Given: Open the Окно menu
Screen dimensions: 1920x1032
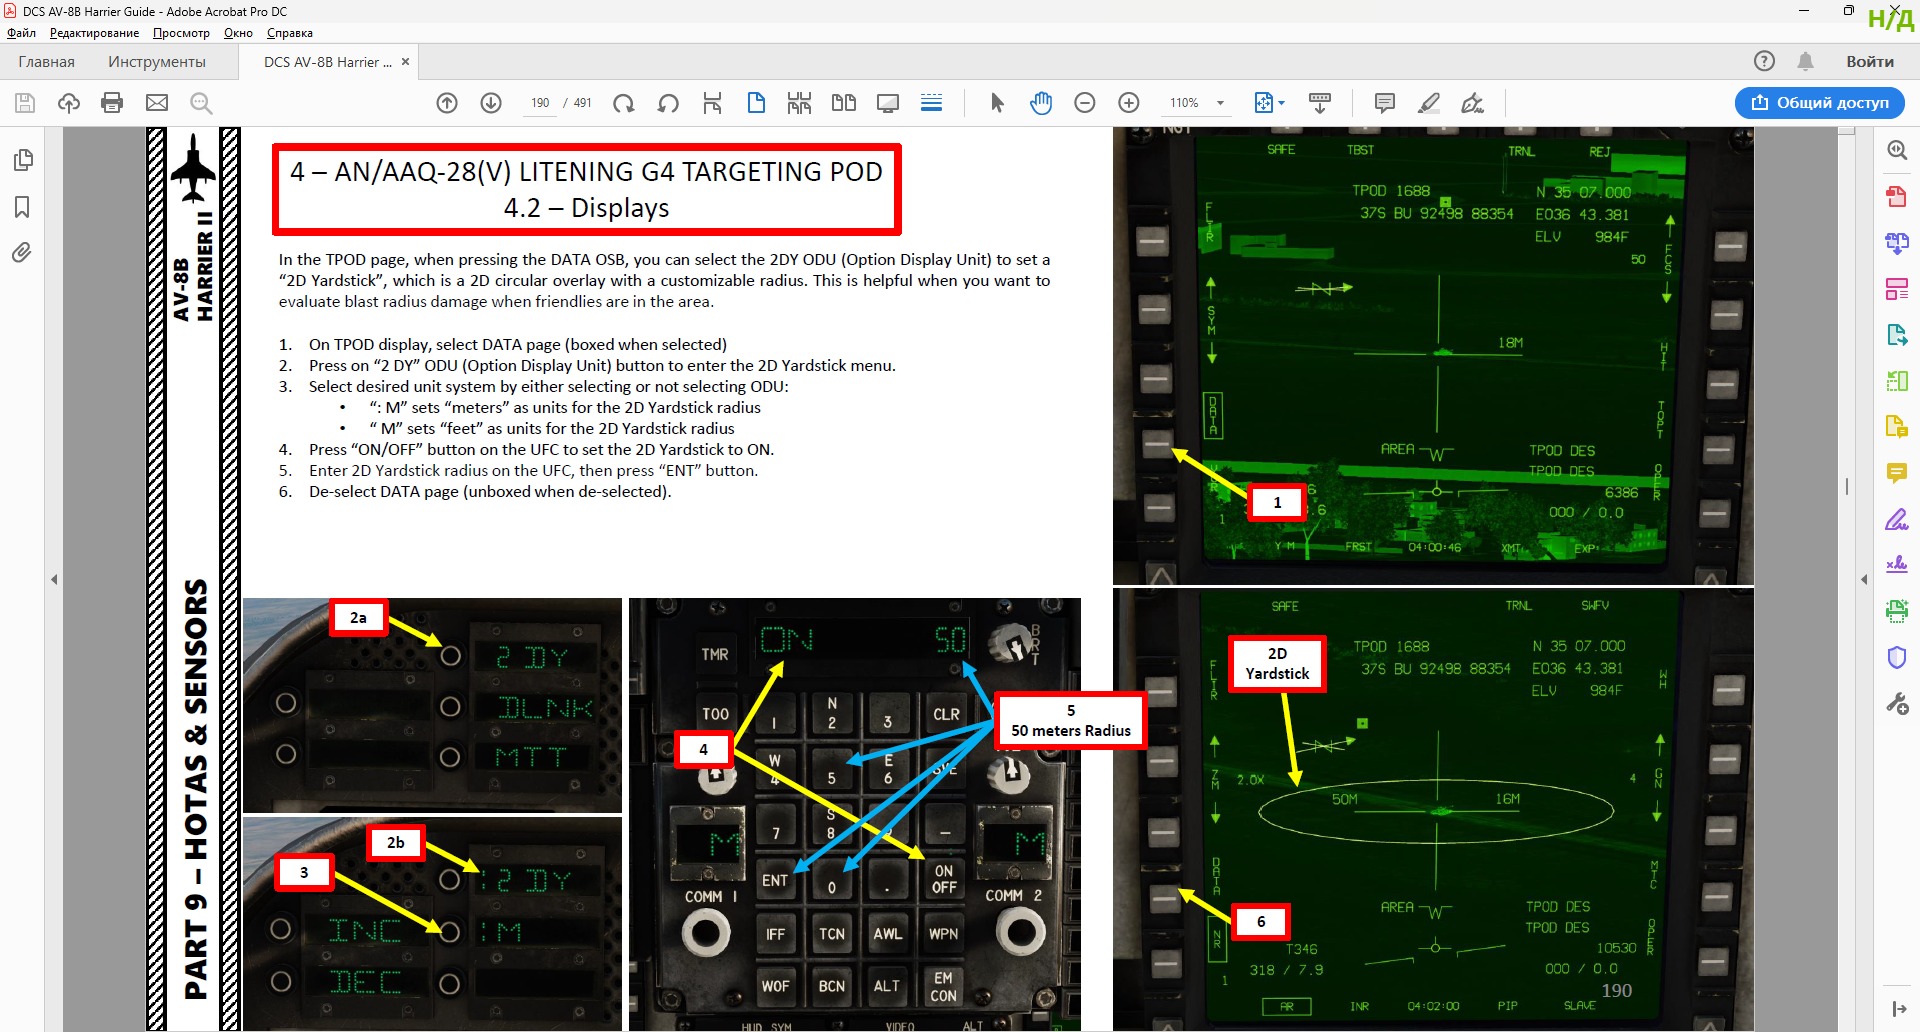Looking at the screenshot, I should pos(238,33).
